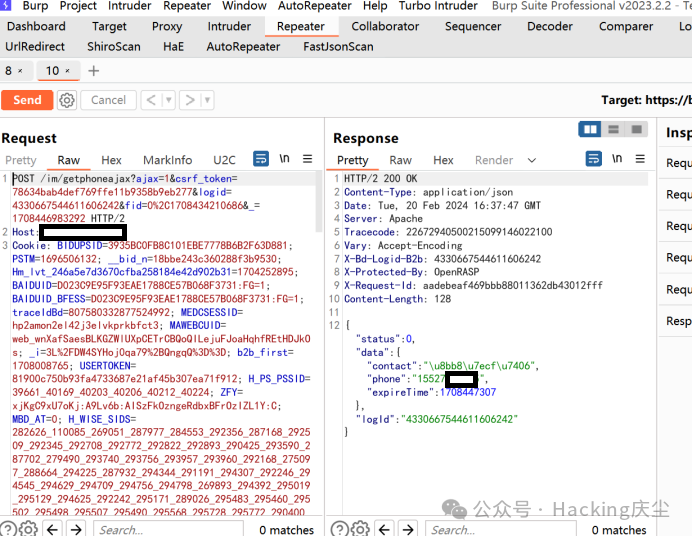Open the Help menu
692x537 pixels.
[375, 6]
